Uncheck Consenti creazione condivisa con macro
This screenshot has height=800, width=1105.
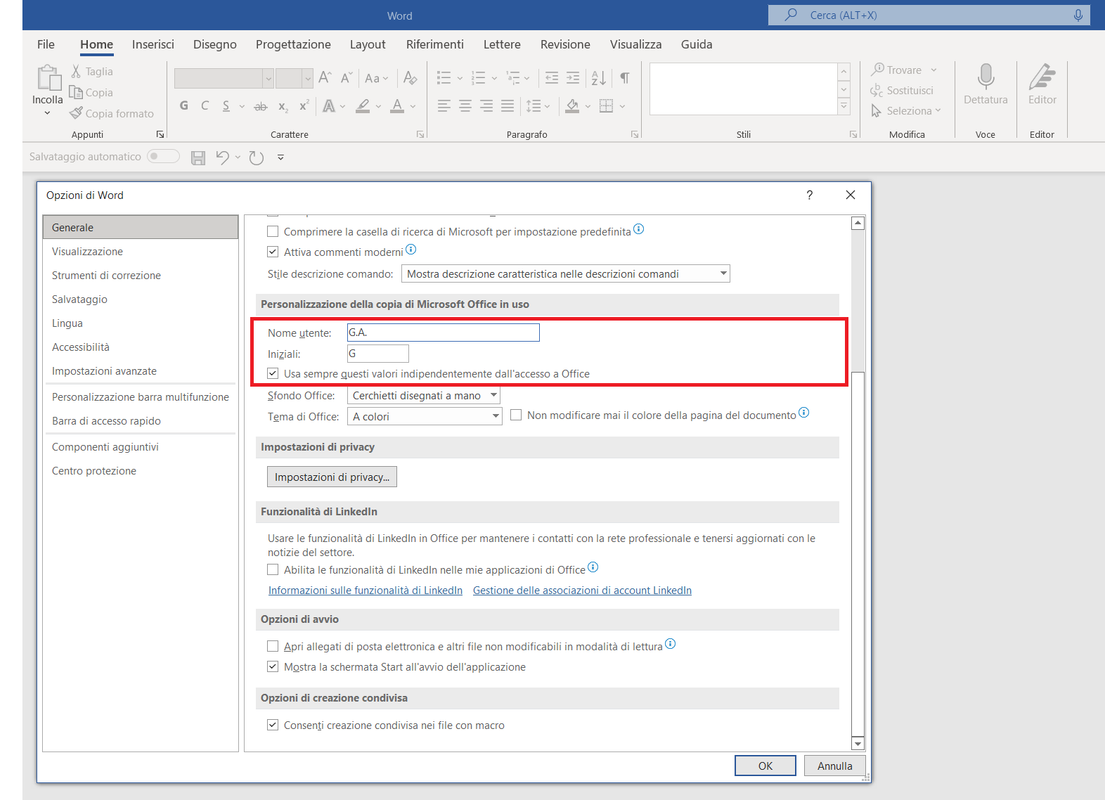pyautogui.click(x=273, y=725)
